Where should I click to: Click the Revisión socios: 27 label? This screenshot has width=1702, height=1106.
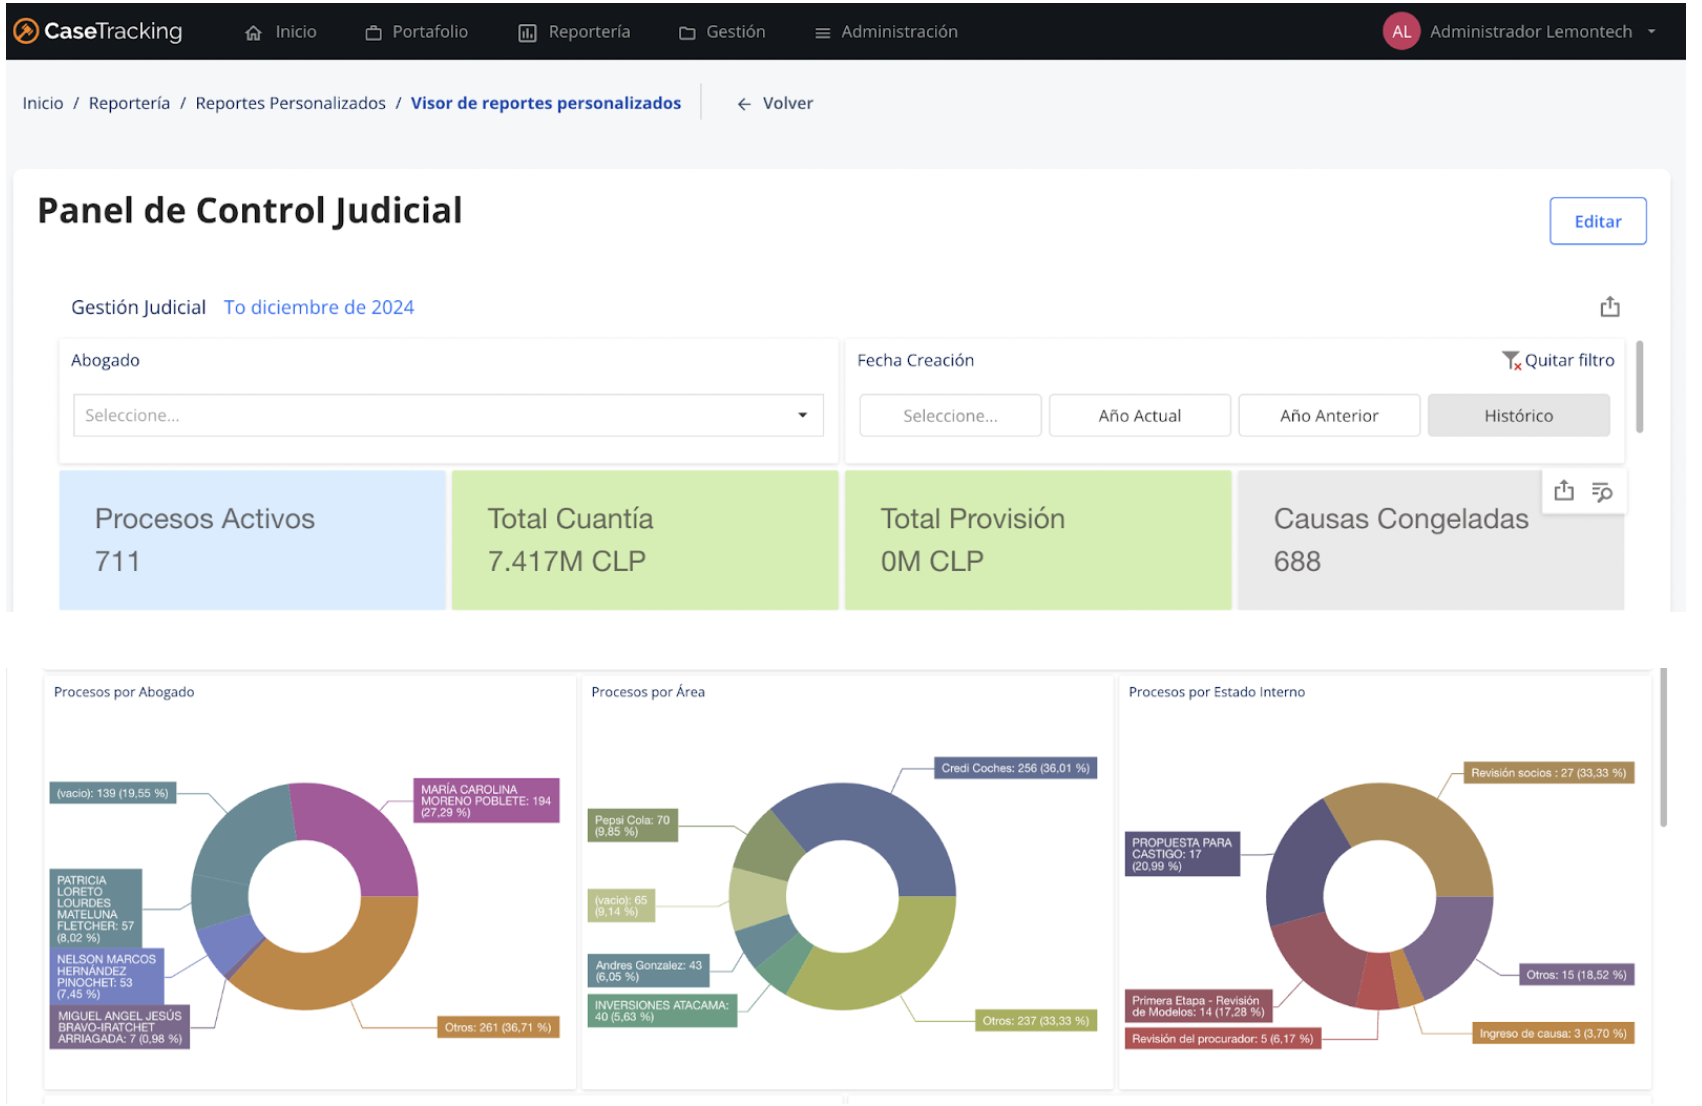pos(1549,772)
